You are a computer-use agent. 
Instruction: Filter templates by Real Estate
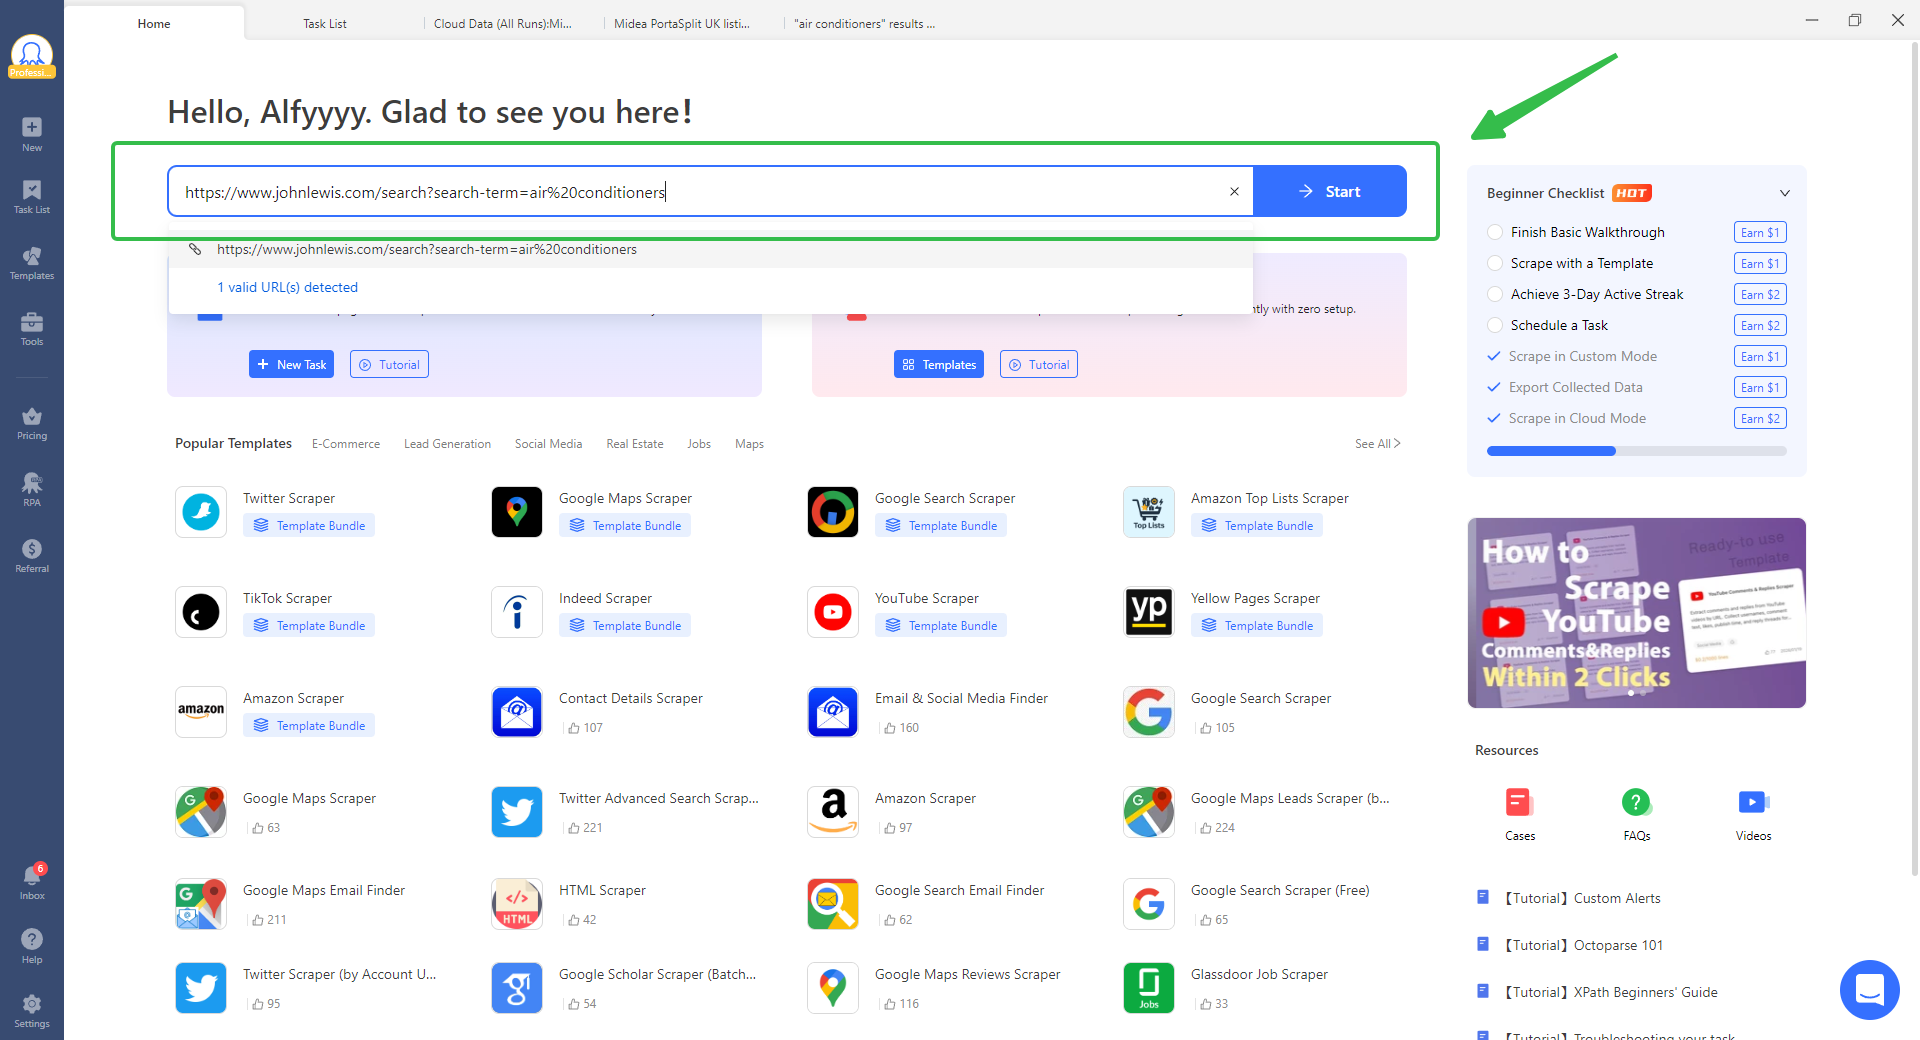tap(635, 444)
